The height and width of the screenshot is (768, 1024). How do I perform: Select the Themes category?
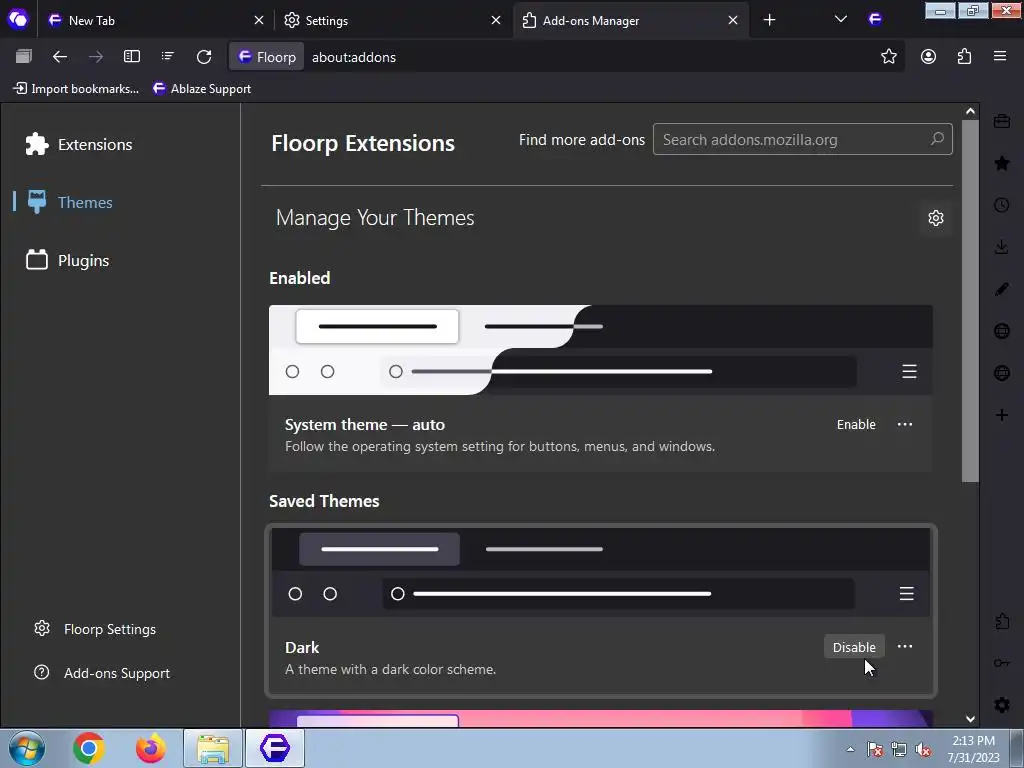(x=69, y=202)
